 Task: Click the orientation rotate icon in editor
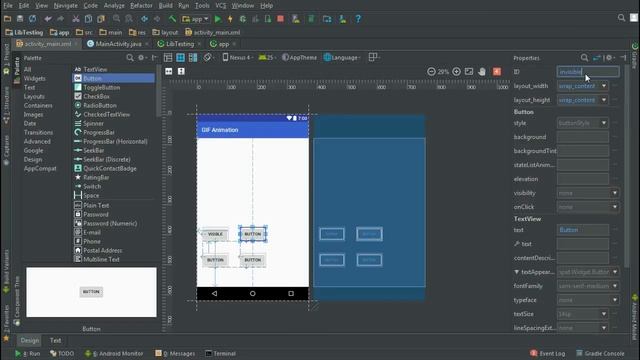pyautogui.click(x=208, y=58)
